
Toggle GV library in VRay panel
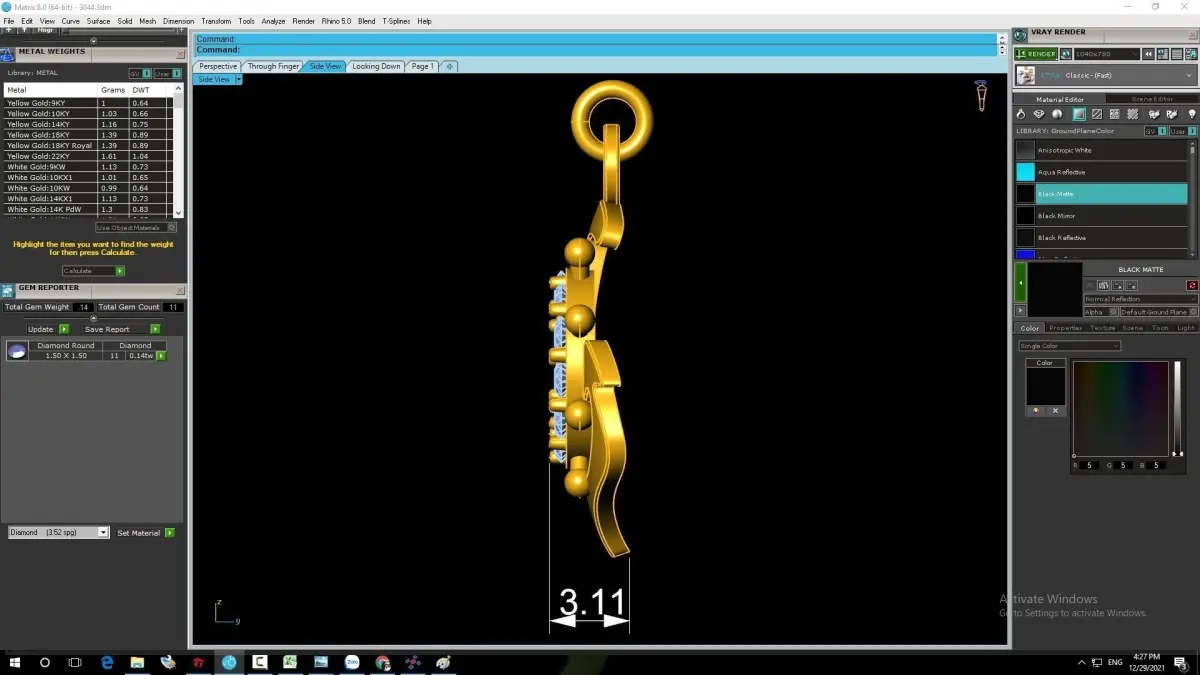click(x=1154, y=131)
